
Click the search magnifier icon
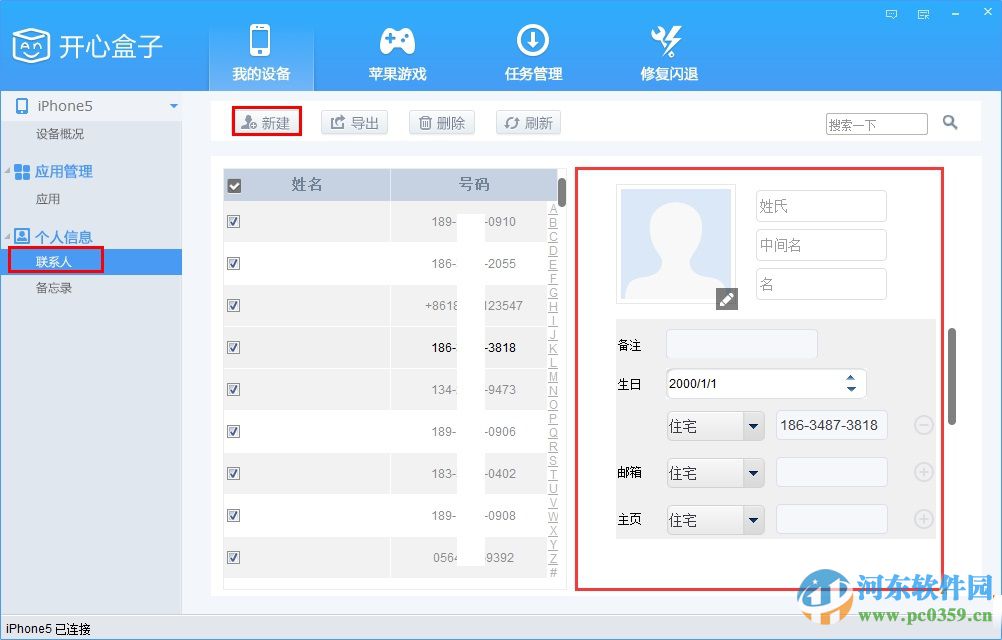pyautogui.click(x=949, y=122)
